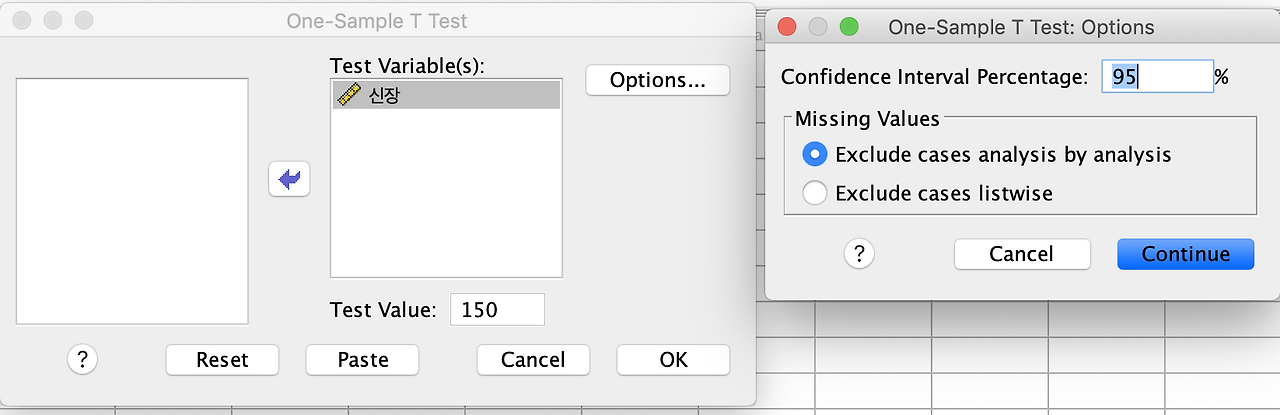Screen dimensions: 1280x415
Task: Select the 신장 test variable
Action: pos(446,95)
